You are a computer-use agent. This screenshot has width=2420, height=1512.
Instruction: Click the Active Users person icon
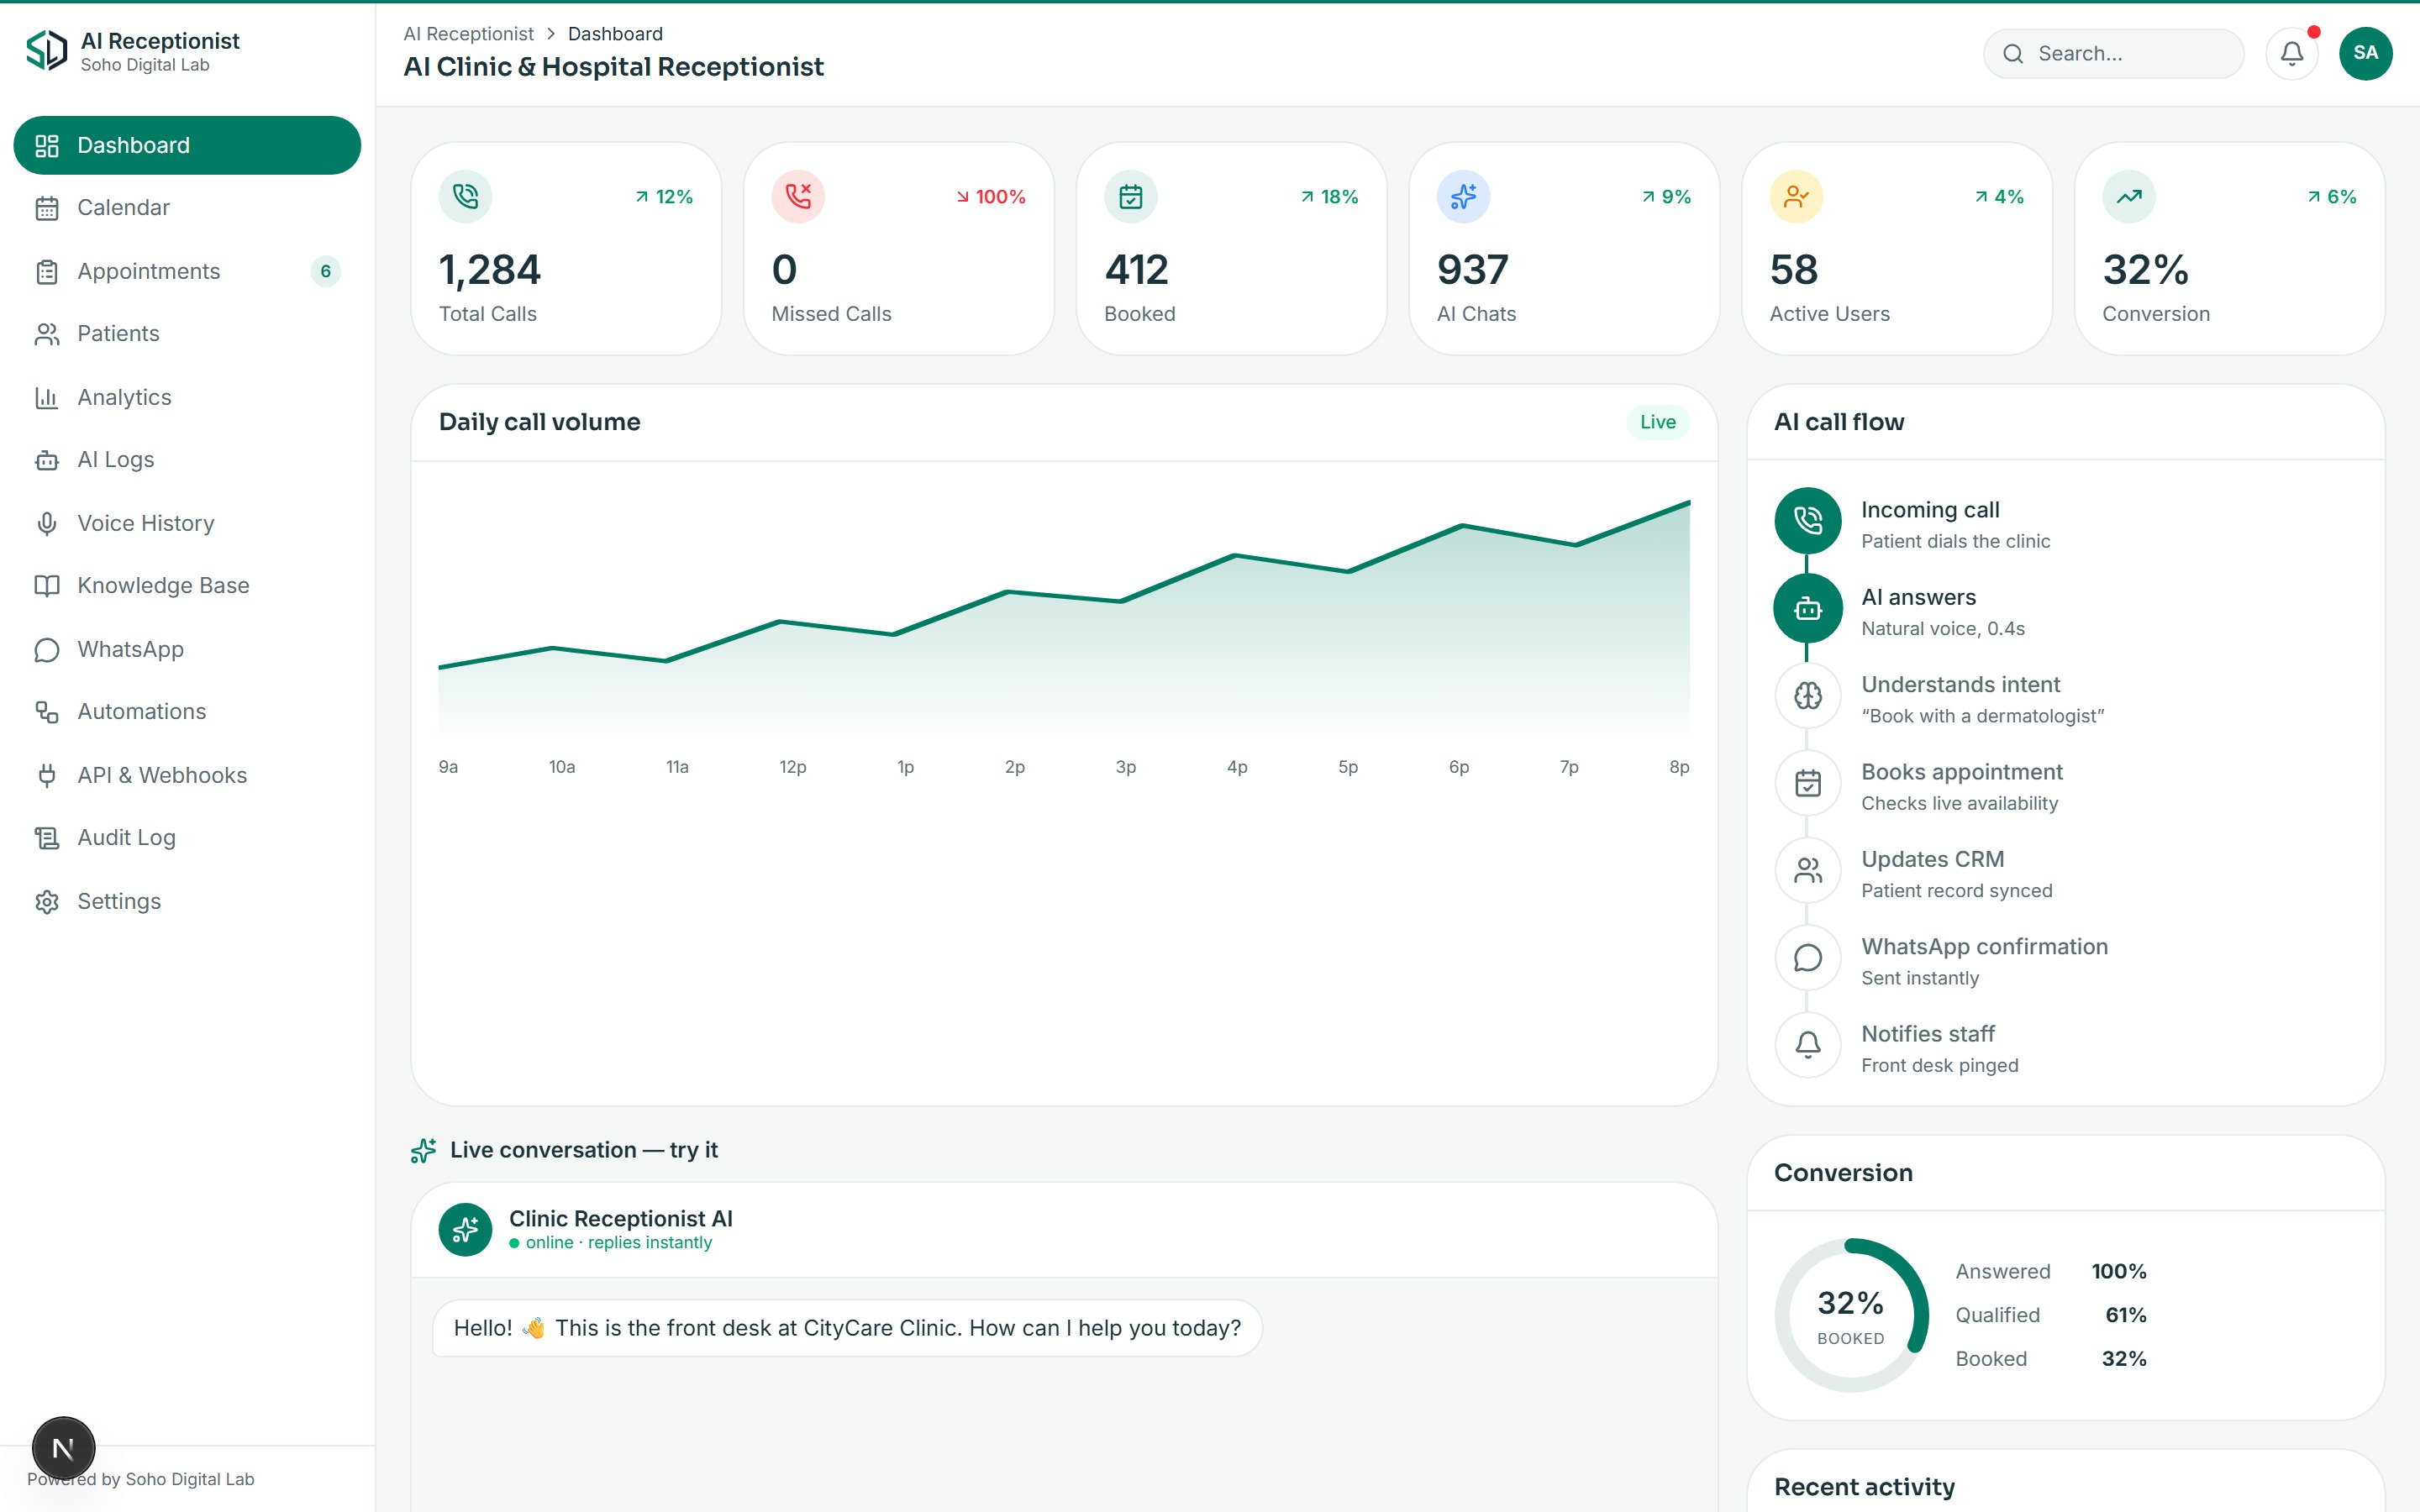[1796, 196]
